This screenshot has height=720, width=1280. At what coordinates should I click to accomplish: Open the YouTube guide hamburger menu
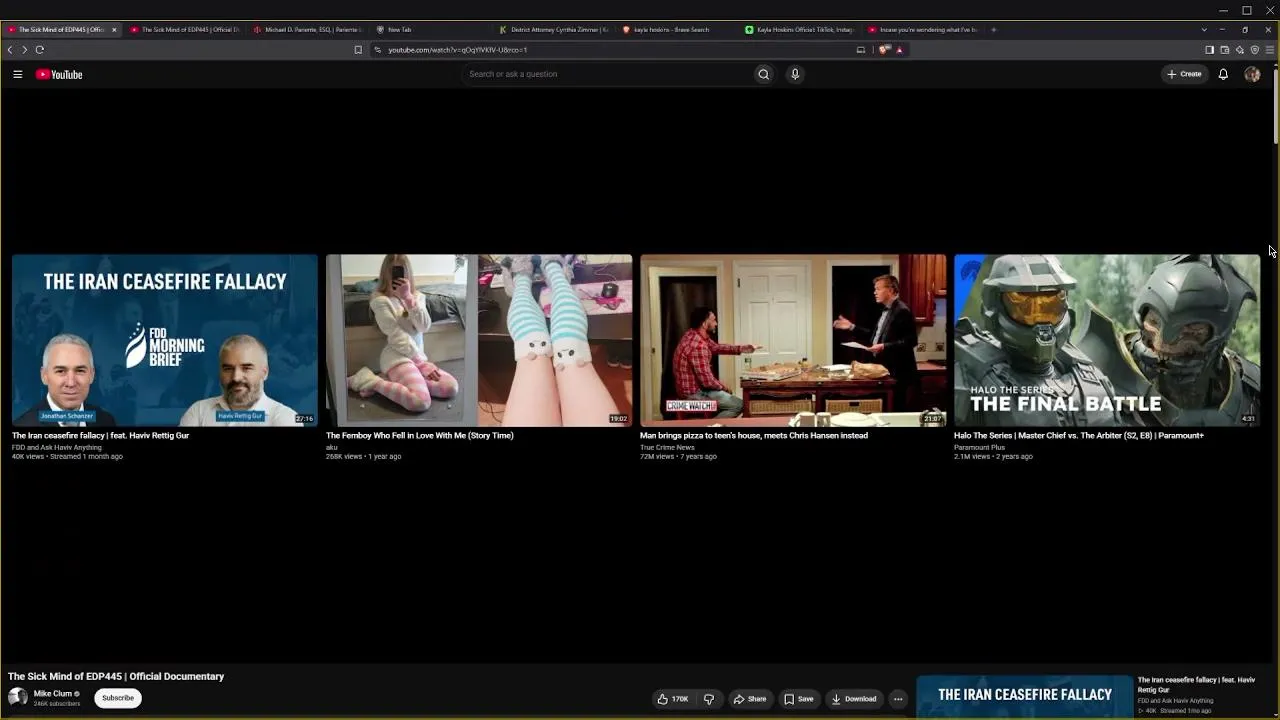click(17, 74)
